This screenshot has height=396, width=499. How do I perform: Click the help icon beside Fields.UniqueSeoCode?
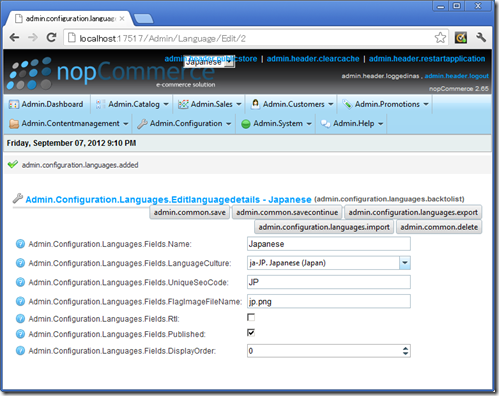coord(20,282)
